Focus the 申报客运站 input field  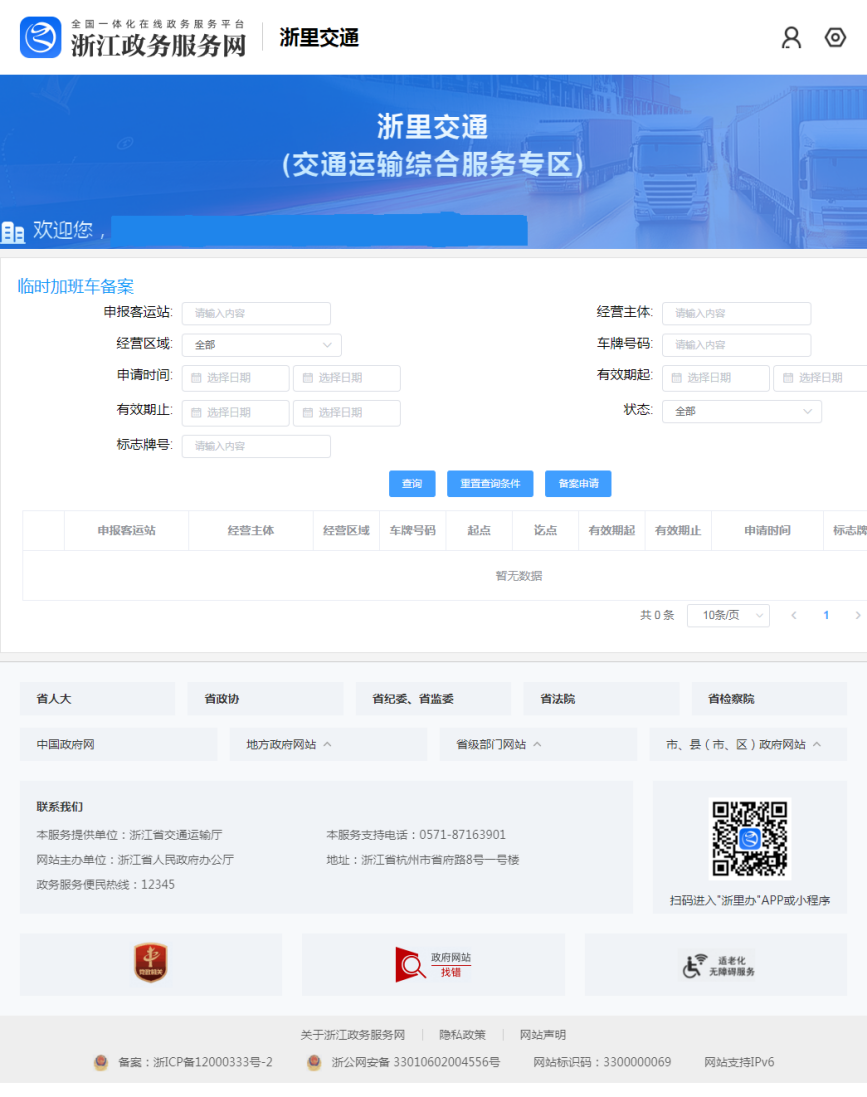256,313
